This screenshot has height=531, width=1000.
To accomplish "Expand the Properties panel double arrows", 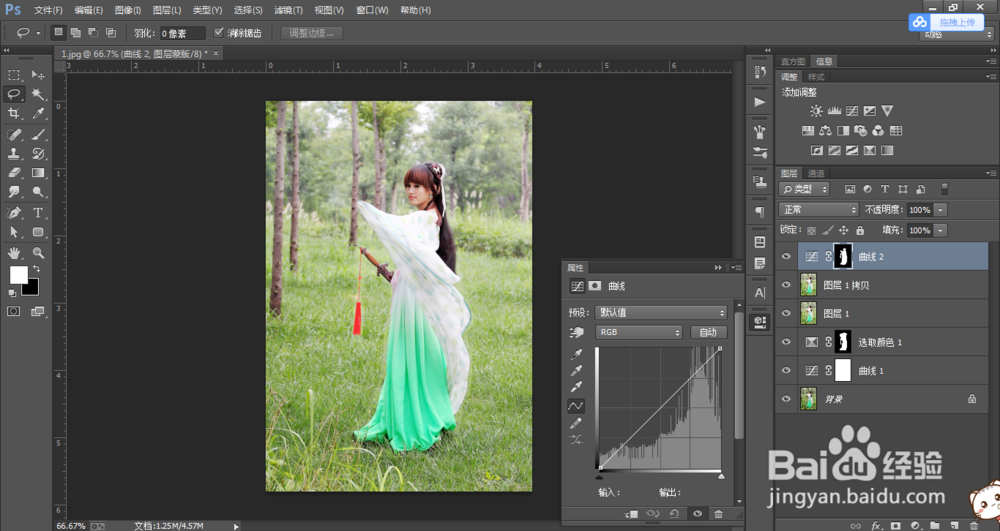I will tap(719, 267).
